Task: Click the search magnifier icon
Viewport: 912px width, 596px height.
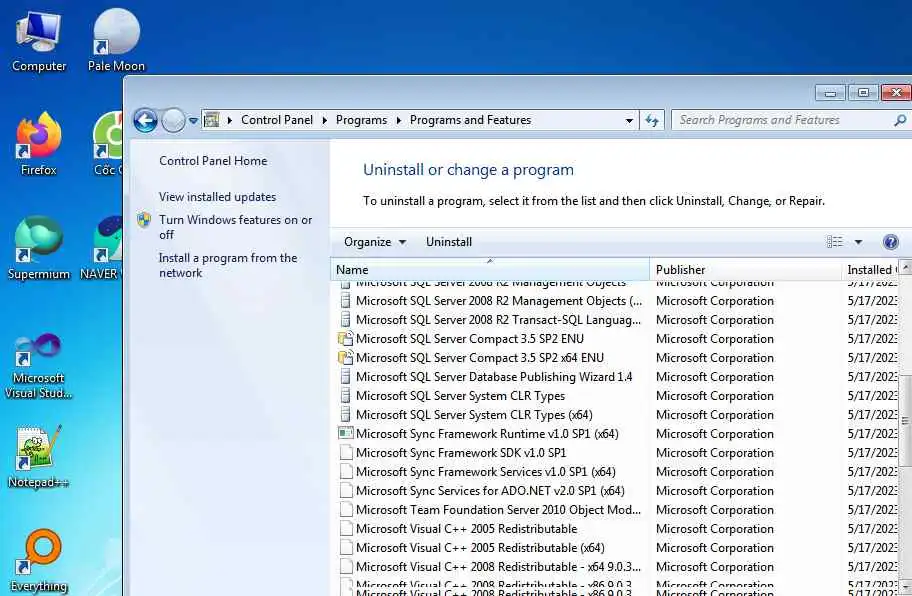Action: (x=900, y=120)
